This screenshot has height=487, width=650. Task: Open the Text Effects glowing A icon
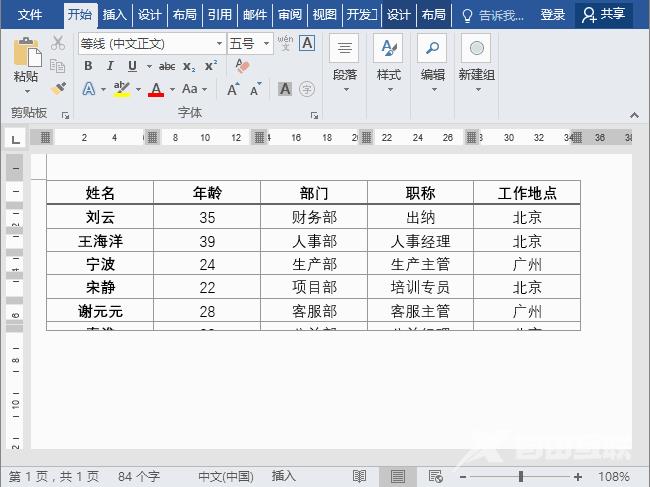89,89
